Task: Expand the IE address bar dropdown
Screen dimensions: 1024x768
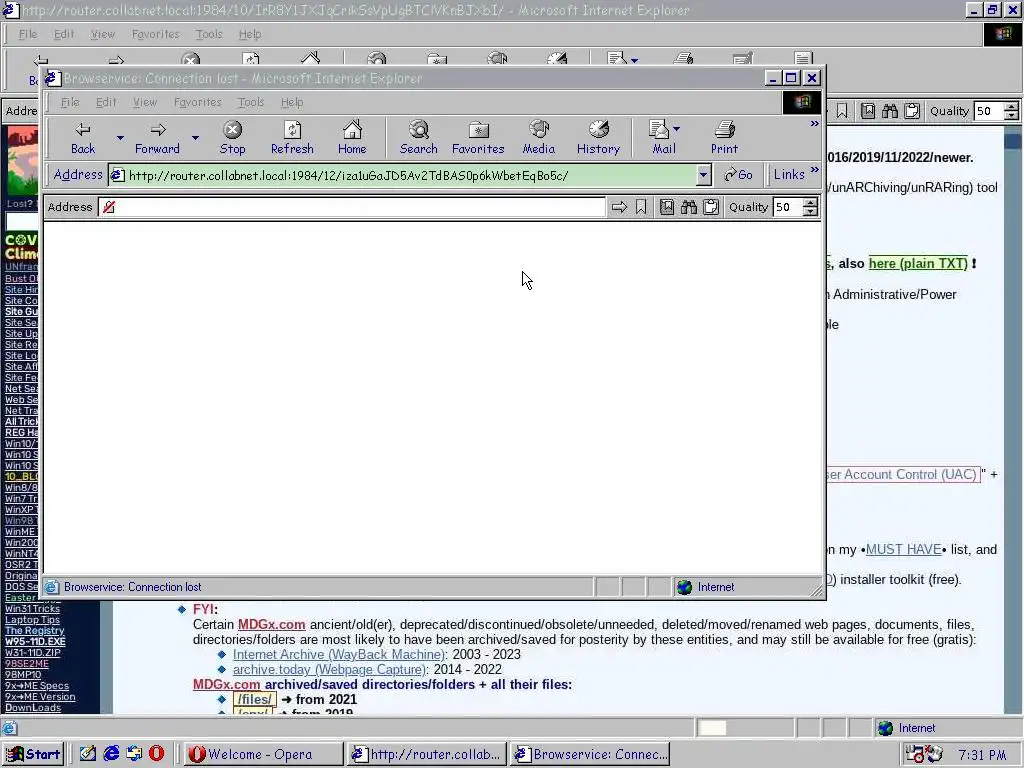Action: coord(703,175)
